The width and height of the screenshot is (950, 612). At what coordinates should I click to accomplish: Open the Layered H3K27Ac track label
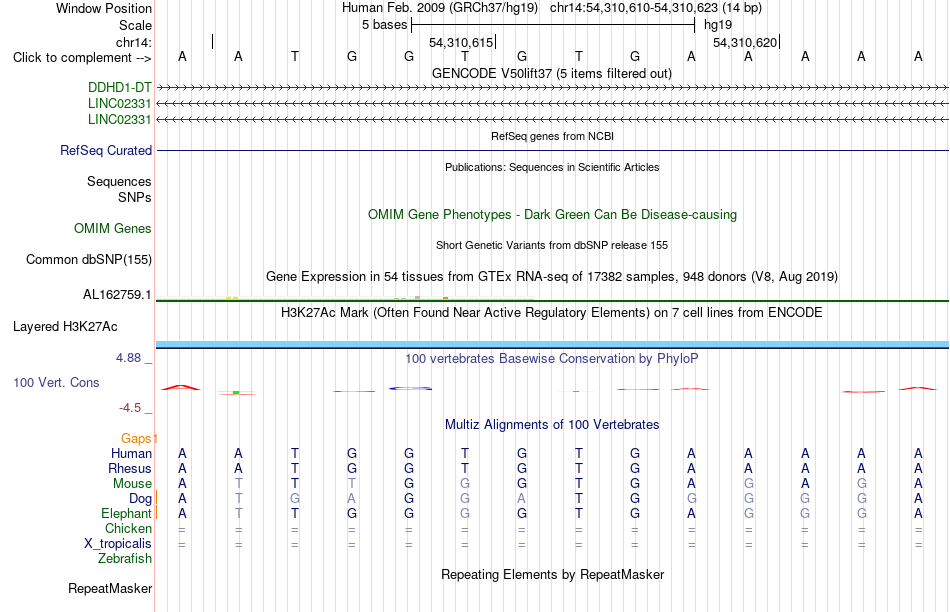(65, 327)
